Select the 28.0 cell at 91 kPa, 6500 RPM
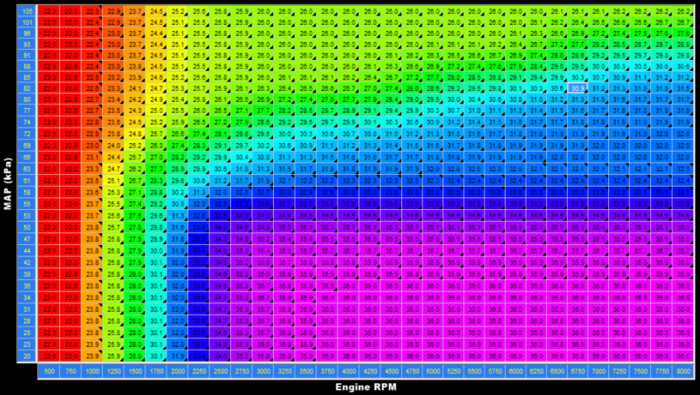 pos(557,55)
